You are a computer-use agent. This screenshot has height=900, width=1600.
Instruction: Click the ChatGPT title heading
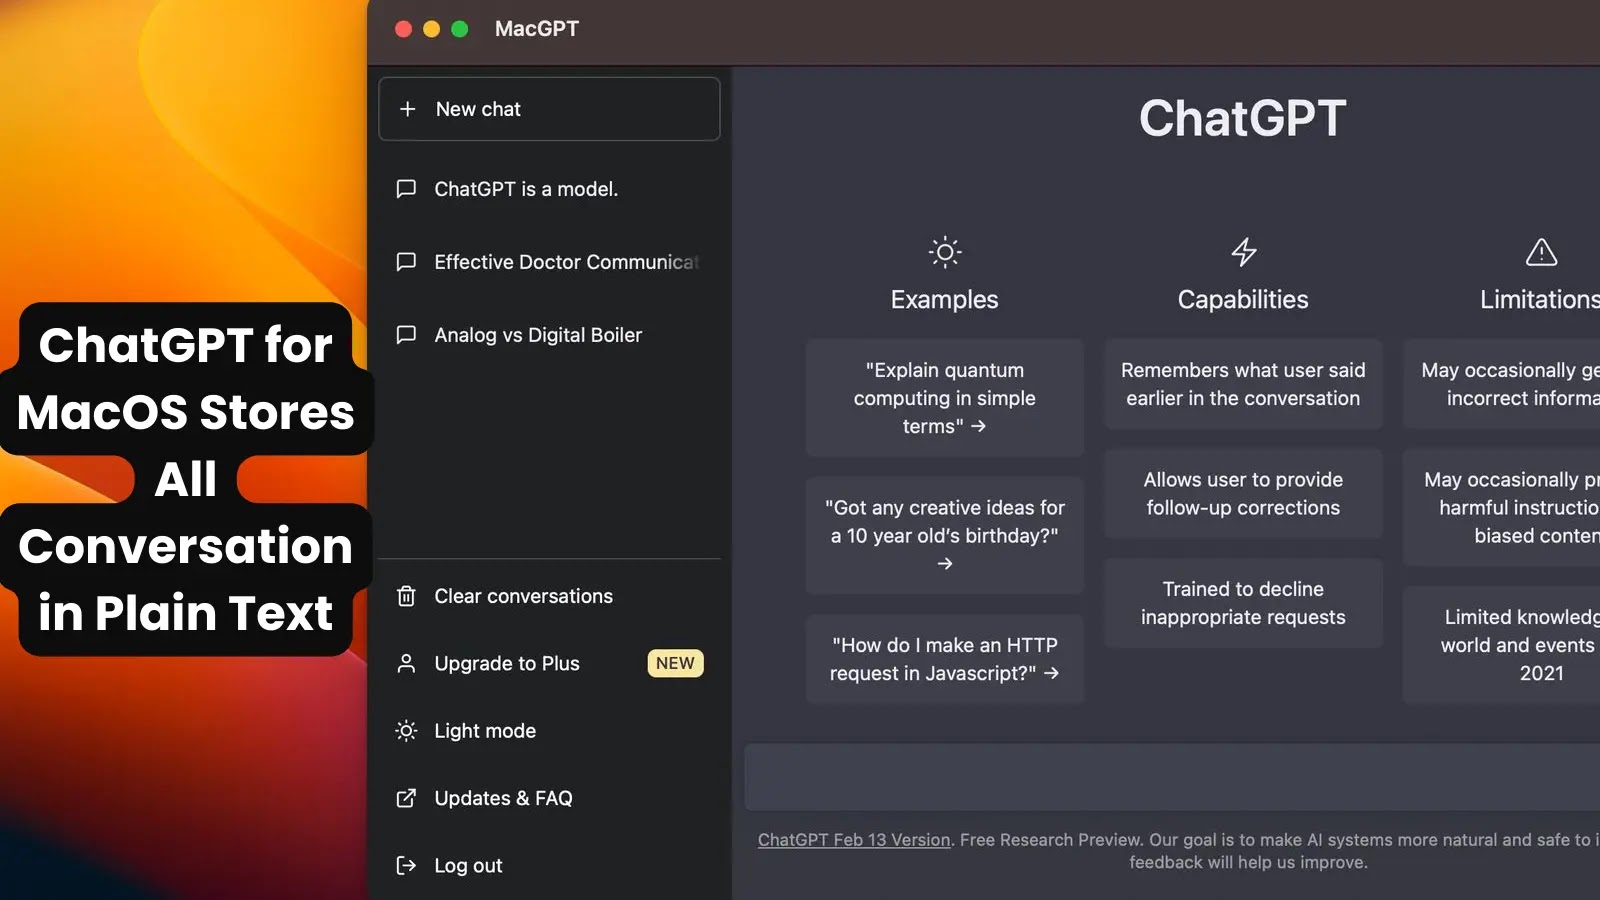click(1243, 118)
